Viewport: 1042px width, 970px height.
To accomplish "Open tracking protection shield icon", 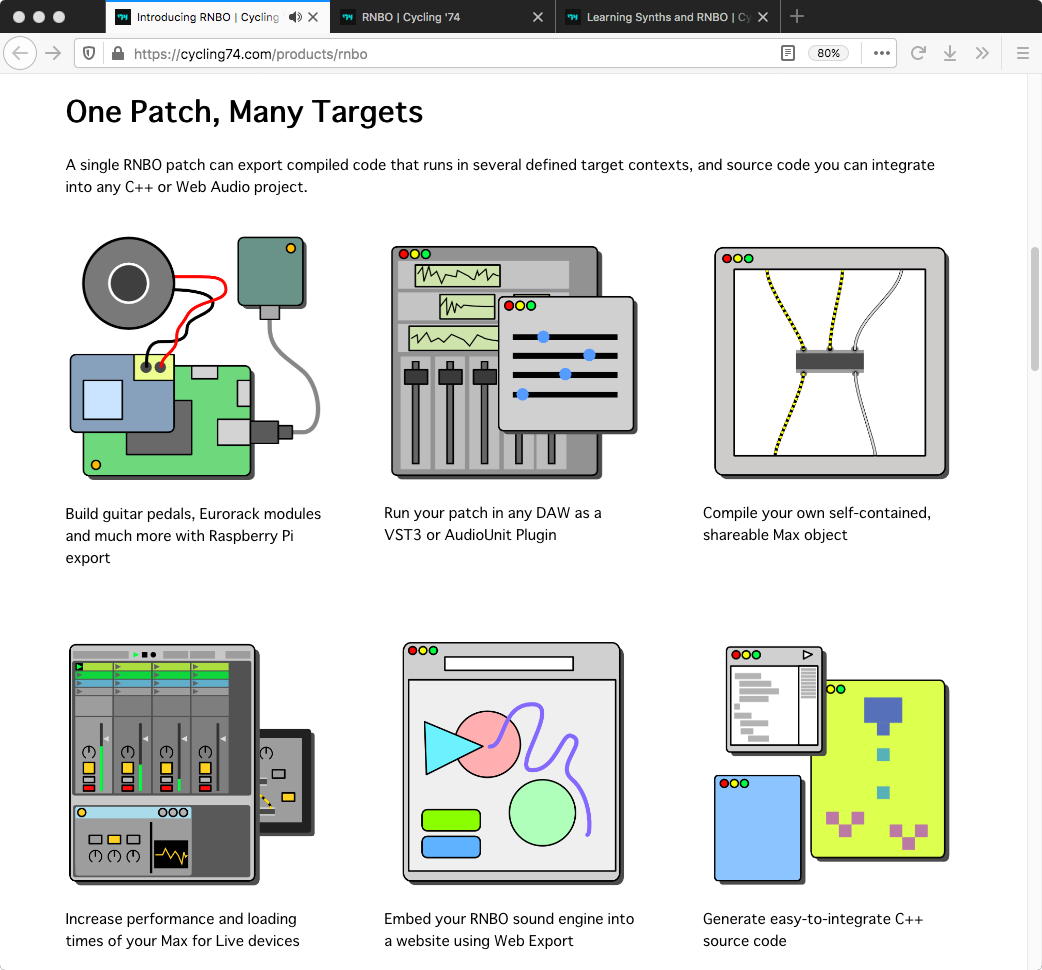I will pos(89,53).
